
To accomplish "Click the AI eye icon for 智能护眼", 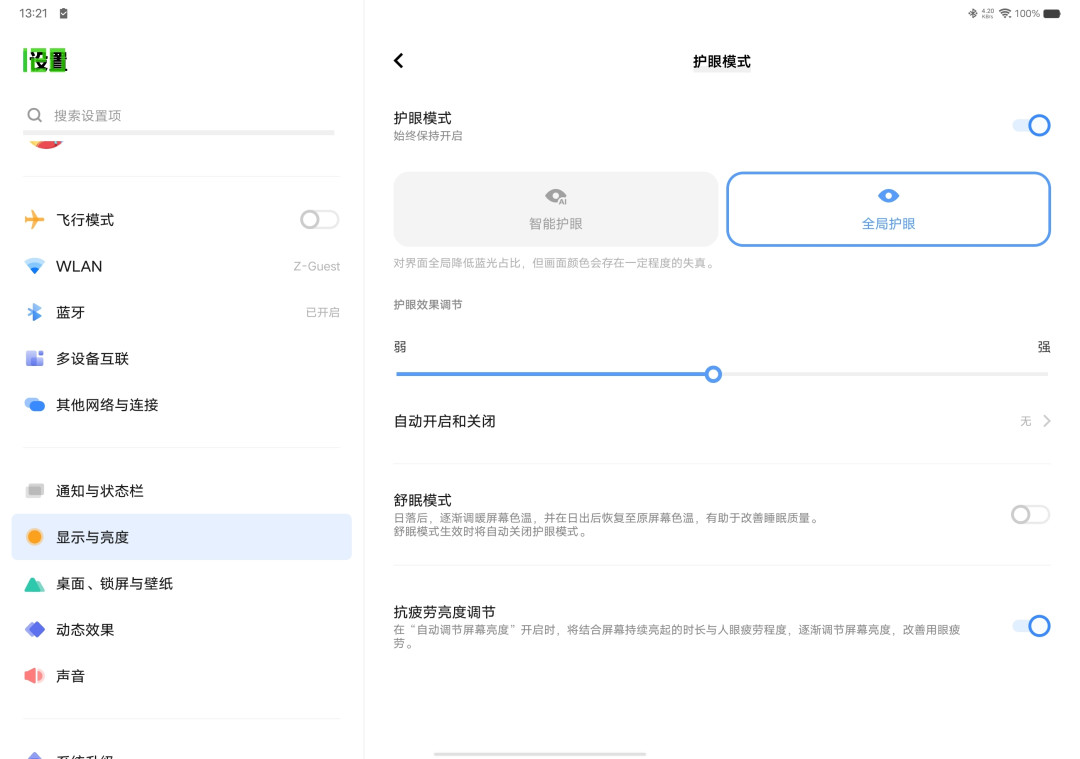I will click(x=556, y=197).
